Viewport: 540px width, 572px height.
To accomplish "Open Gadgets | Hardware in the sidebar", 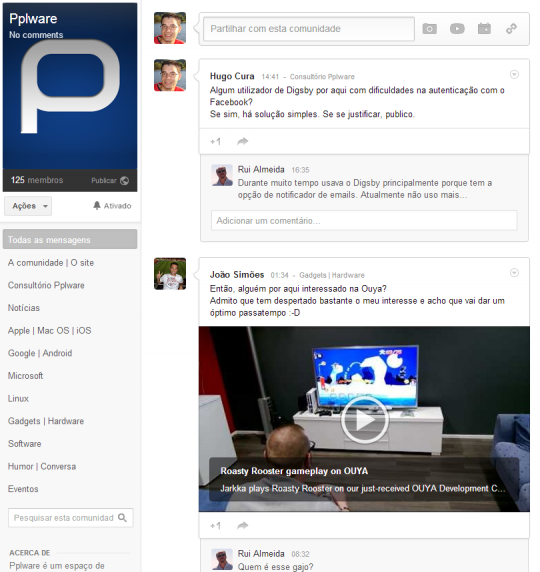I will coord(46,421).
